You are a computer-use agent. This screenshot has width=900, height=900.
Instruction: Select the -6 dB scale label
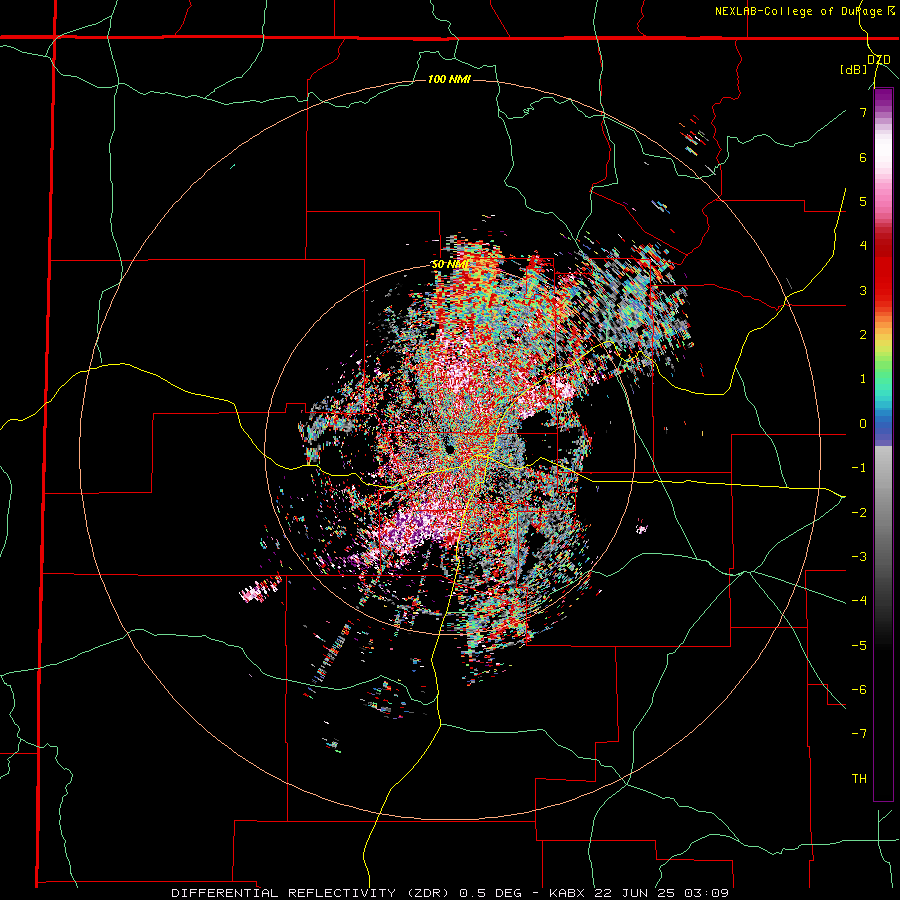click(859, 689)
